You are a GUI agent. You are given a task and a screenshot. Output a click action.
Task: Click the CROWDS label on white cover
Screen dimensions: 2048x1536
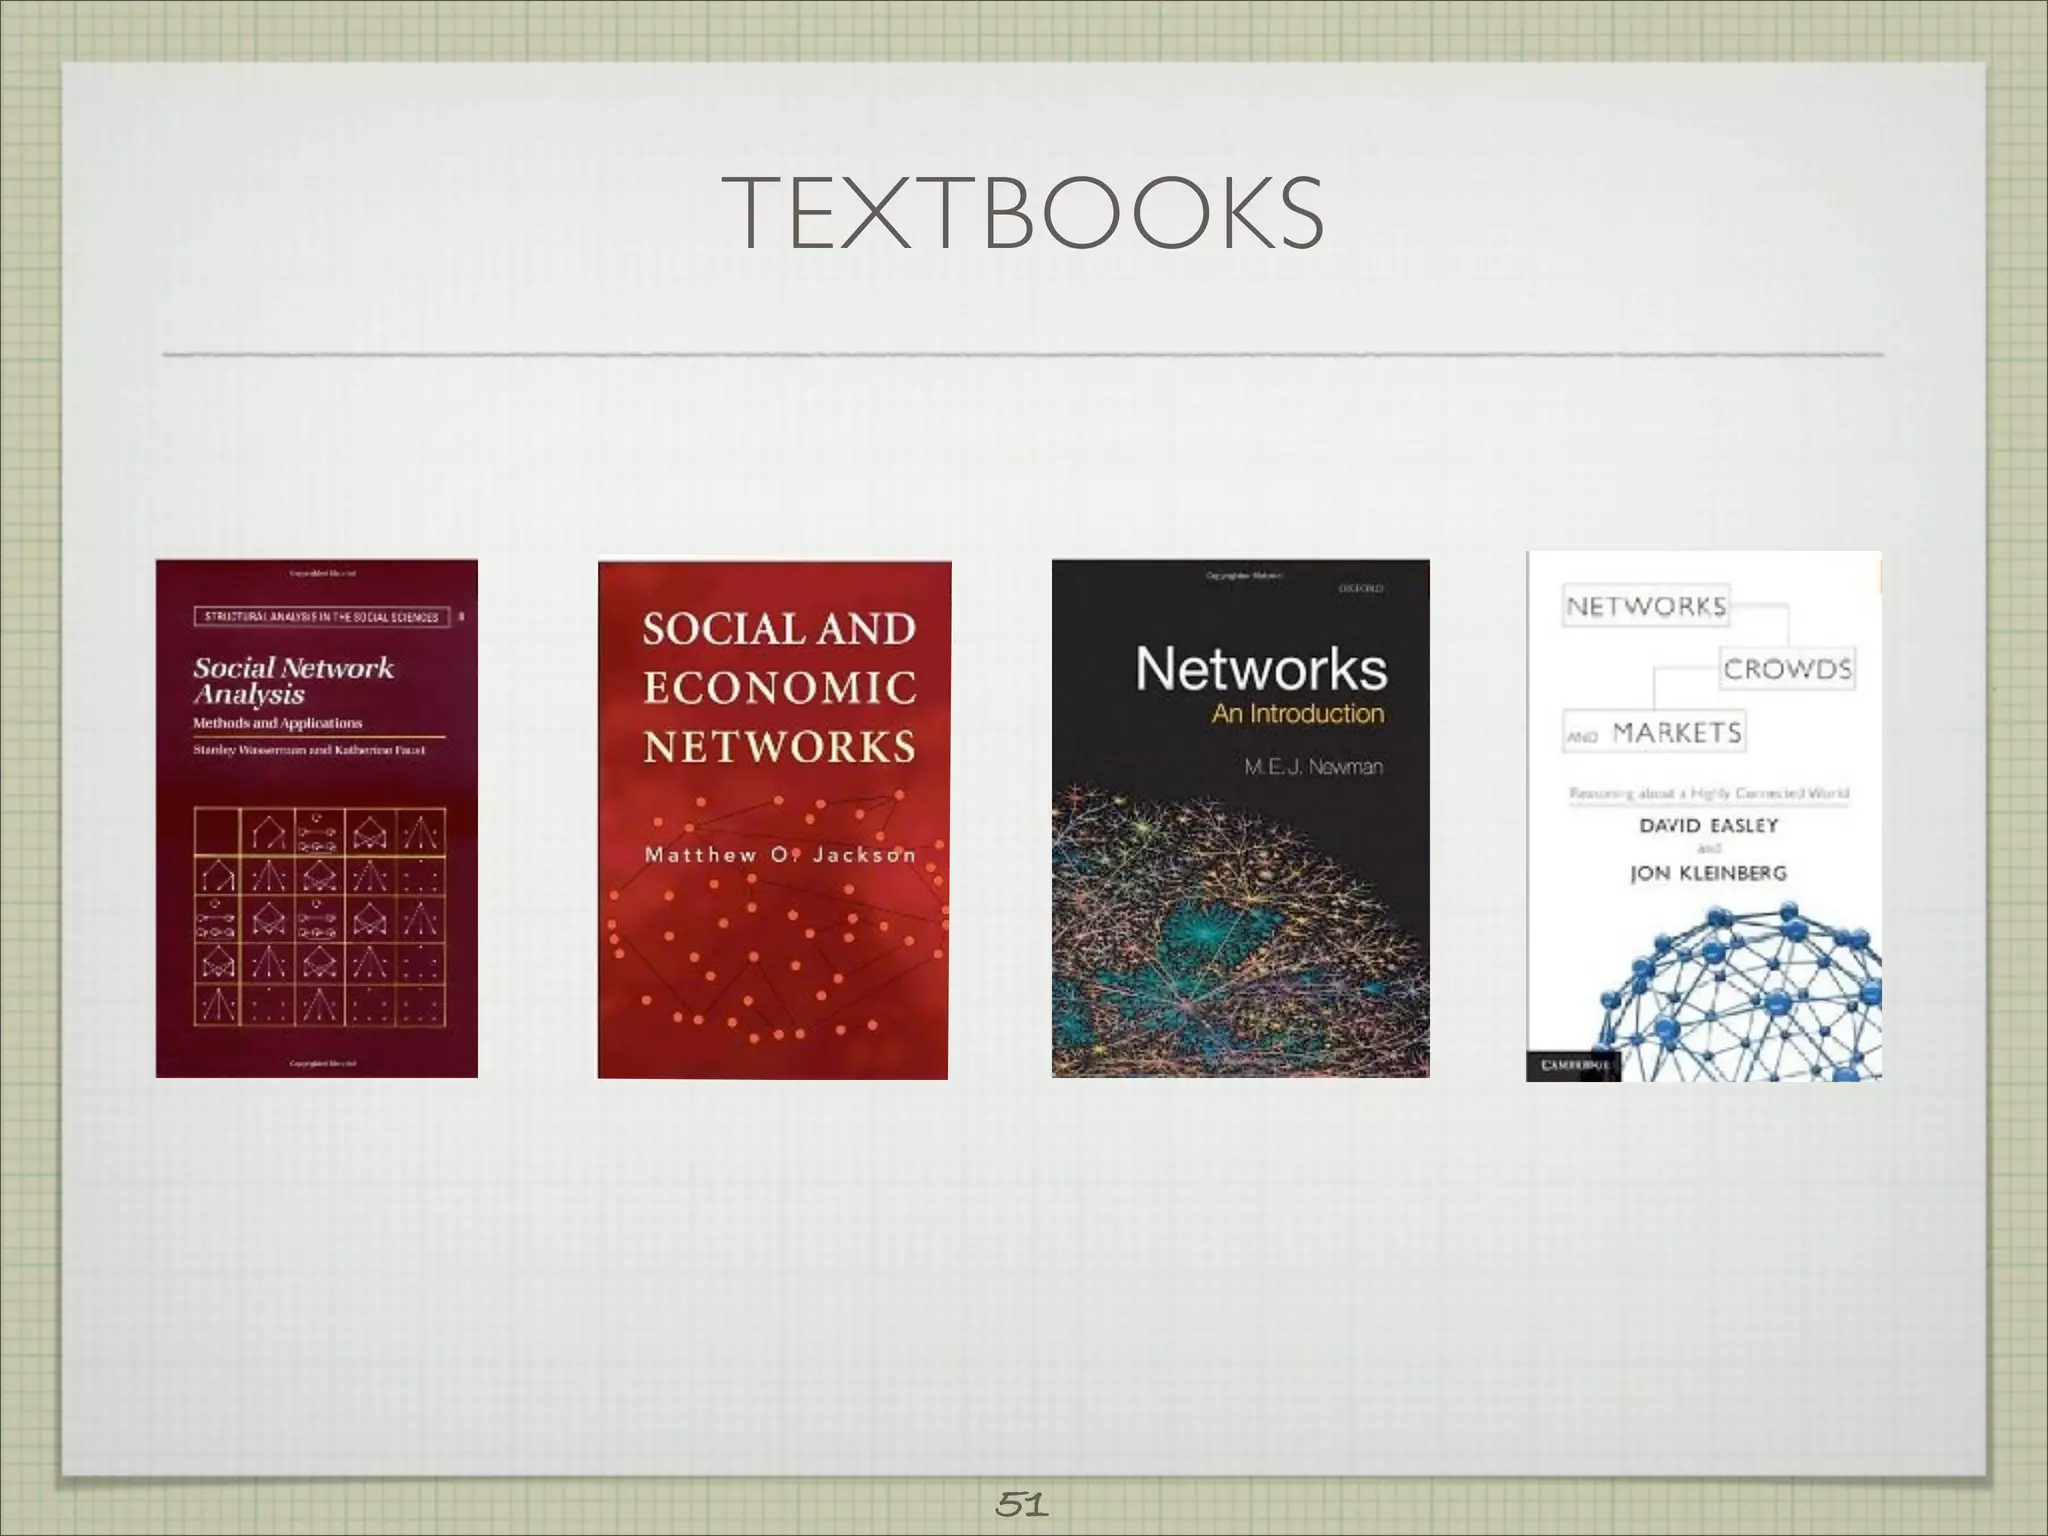pos(1787,669)
